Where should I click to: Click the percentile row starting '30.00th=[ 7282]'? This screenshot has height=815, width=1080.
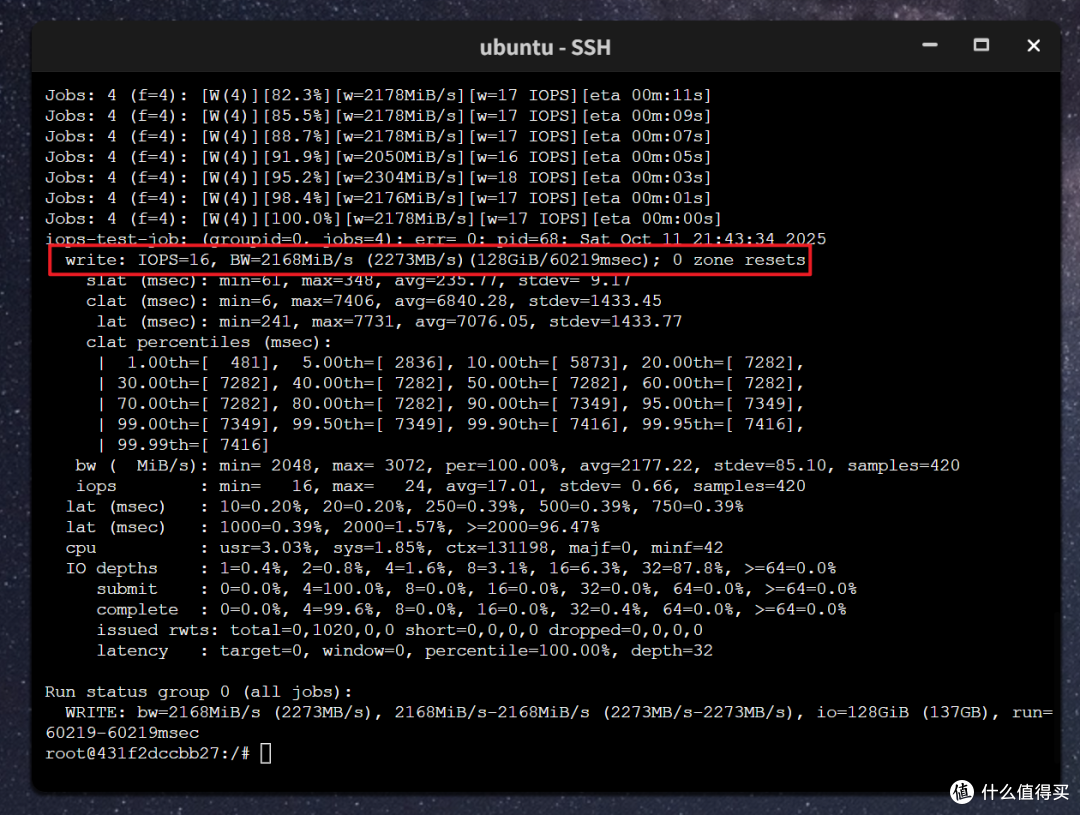point(450,384)
